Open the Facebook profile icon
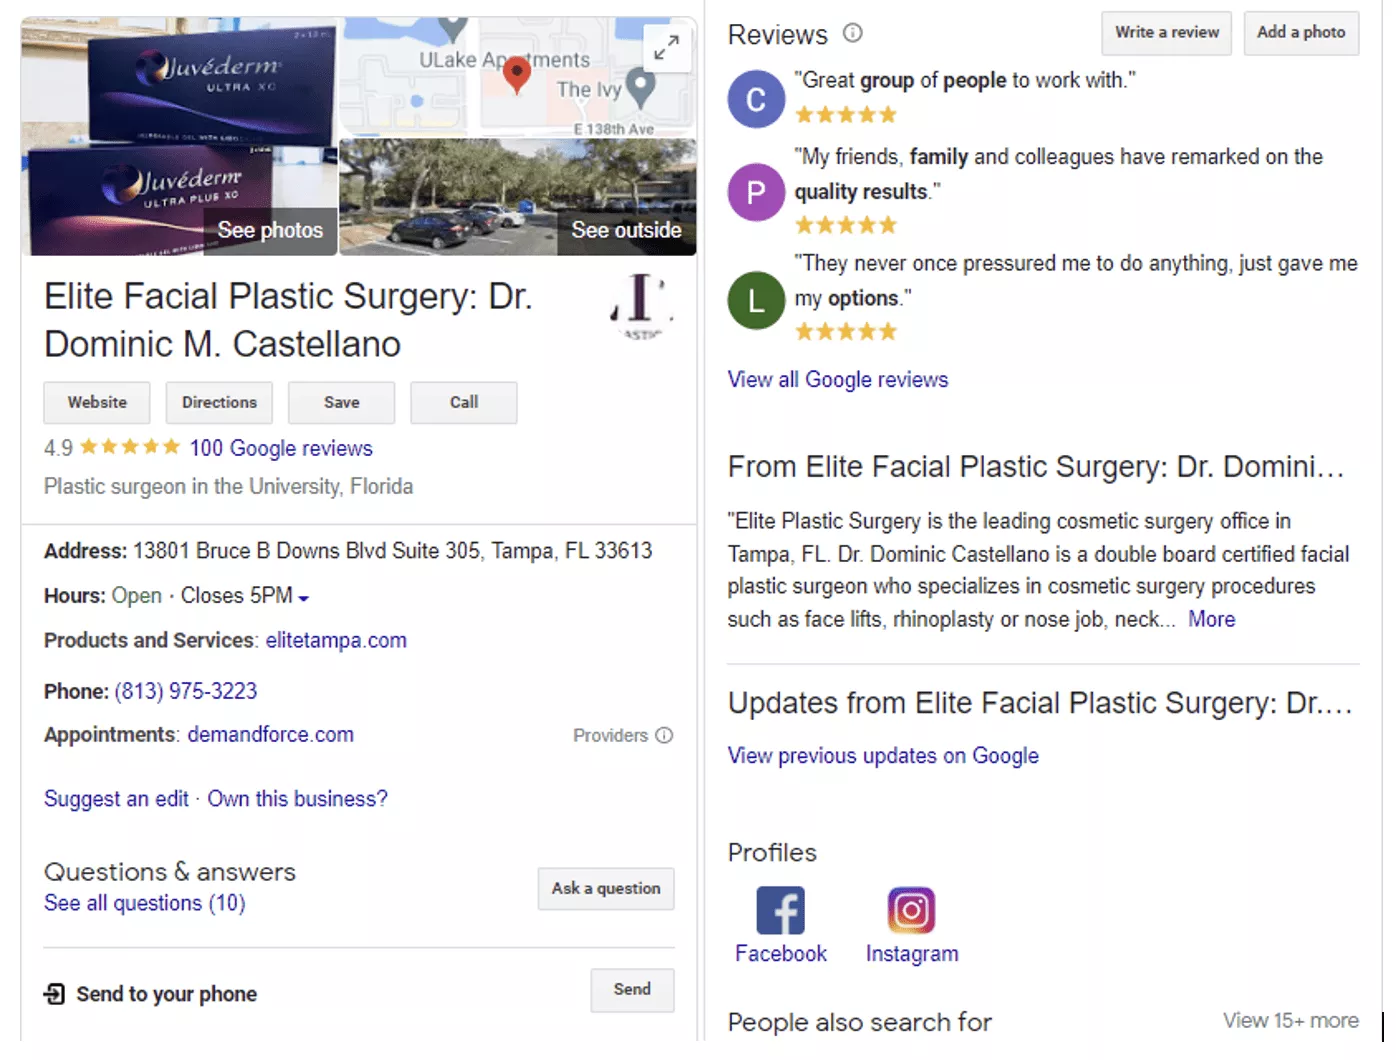Screen dimensions: 1396x1060 (780, 910)
